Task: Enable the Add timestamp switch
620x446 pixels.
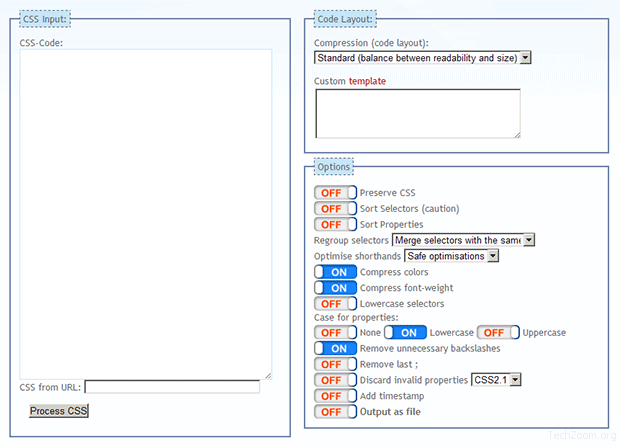Action: (x=335, y=396)
